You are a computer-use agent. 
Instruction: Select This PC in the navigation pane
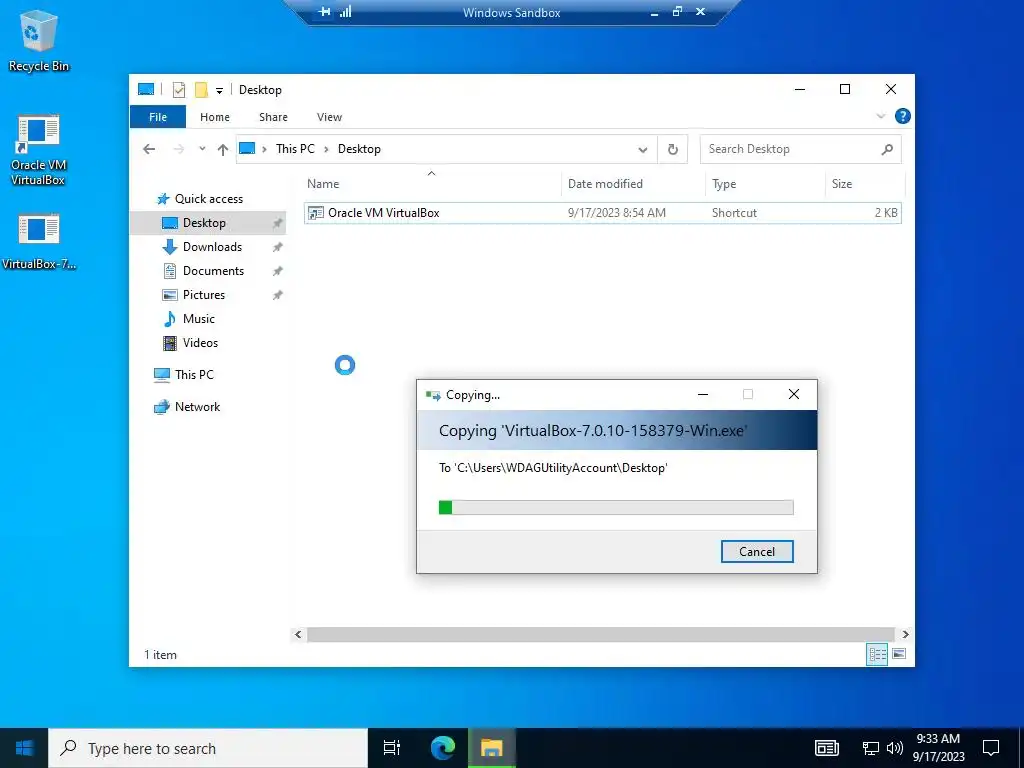pyautogui.click(x=194, y=375)
